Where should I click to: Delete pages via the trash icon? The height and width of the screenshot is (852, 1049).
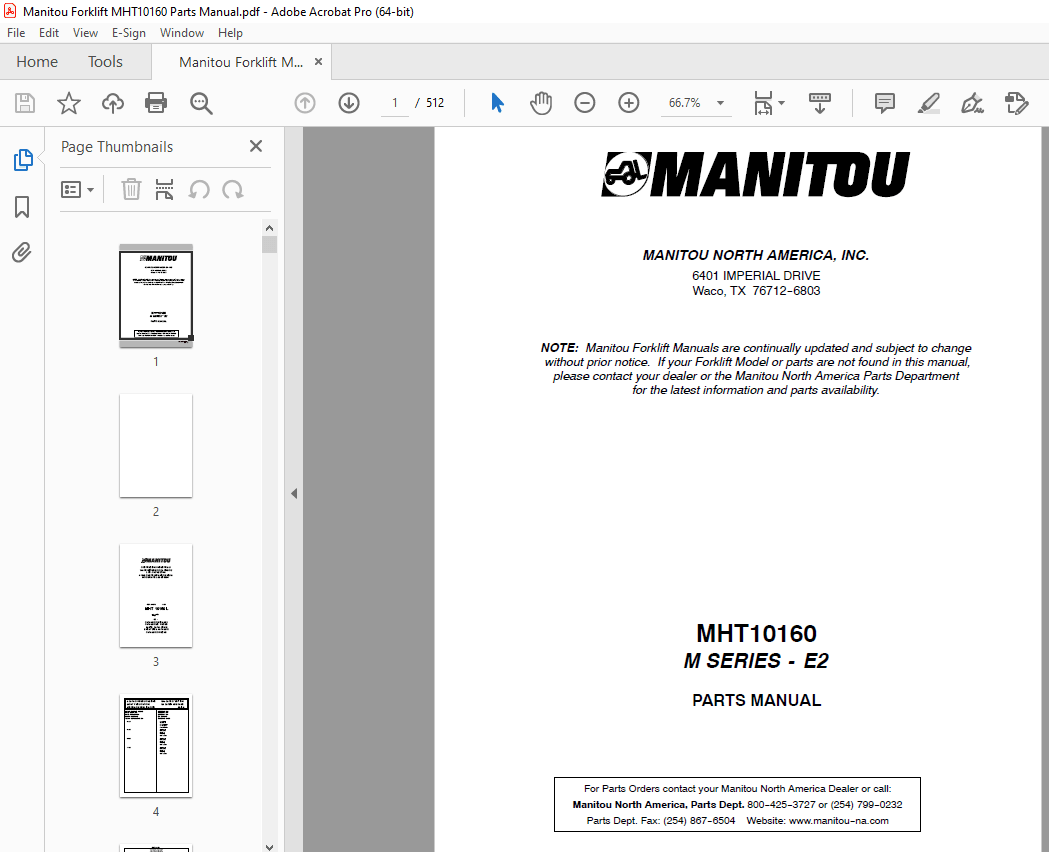click(131, 189)
